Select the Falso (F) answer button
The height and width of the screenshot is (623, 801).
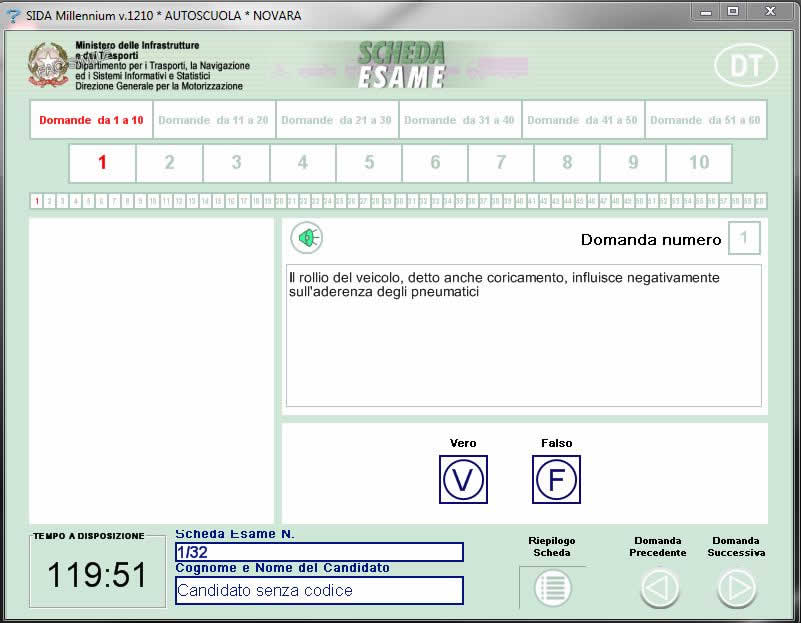[x=556, y=480]
